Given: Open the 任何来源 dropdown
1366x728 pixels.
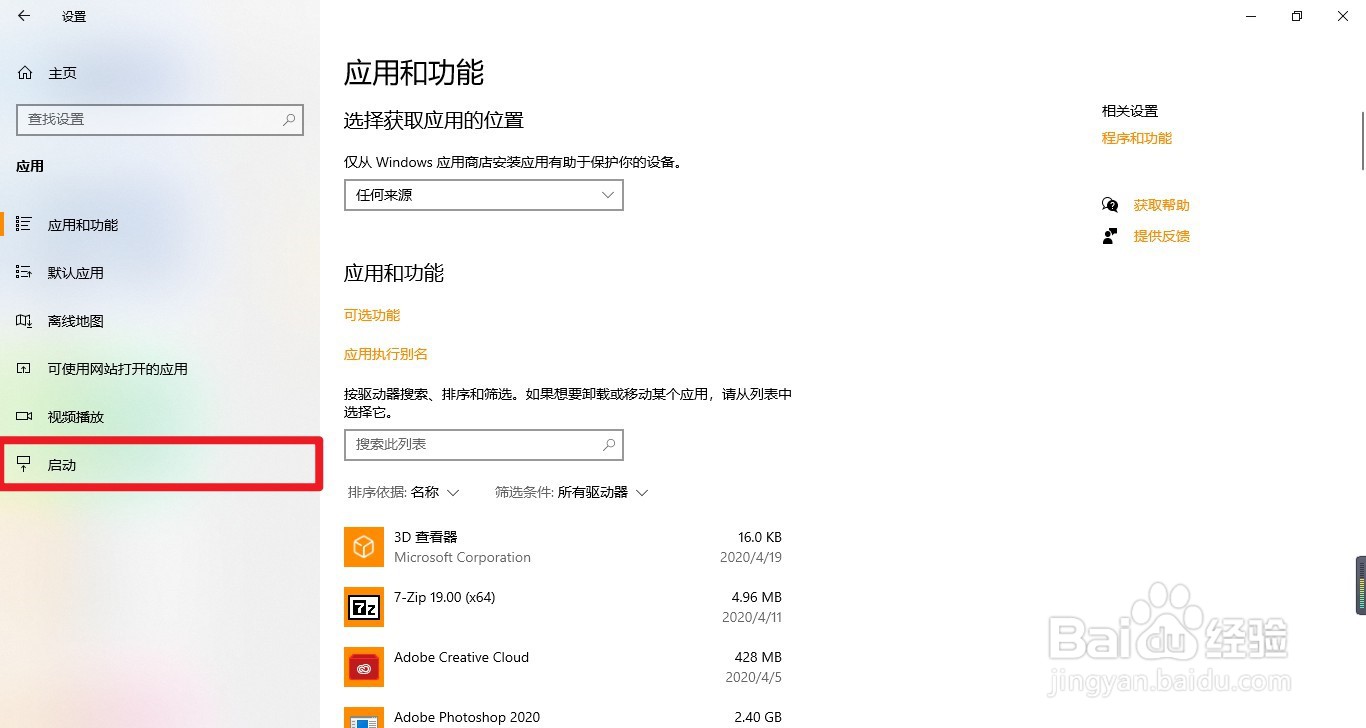Looking at the screenshot, I should click(x=483, y=195).
